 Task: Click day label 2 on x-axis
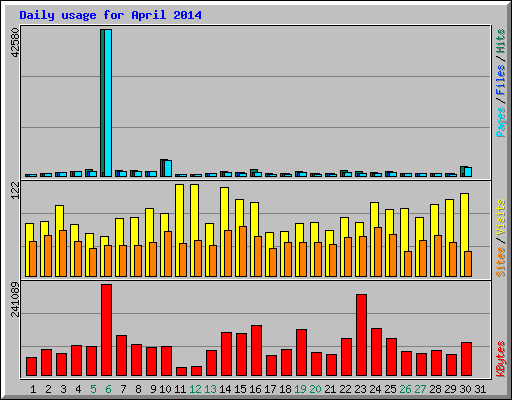point(48,389)
